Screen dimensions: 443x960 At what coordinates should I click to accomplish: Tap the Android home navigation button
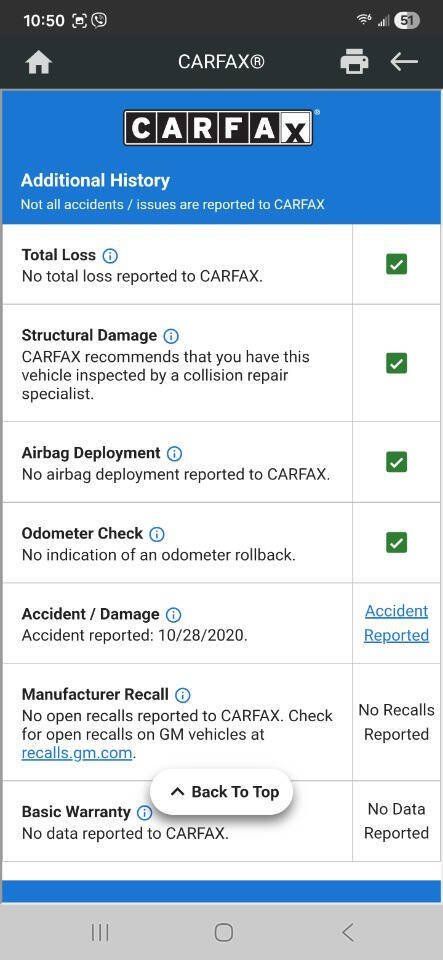coord(223,932)
